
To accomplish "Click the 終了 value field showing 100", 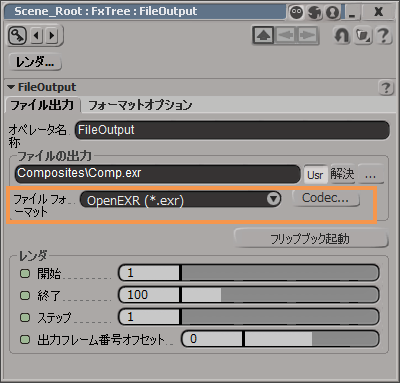I will pyautogui.click(x=149, y=295).
